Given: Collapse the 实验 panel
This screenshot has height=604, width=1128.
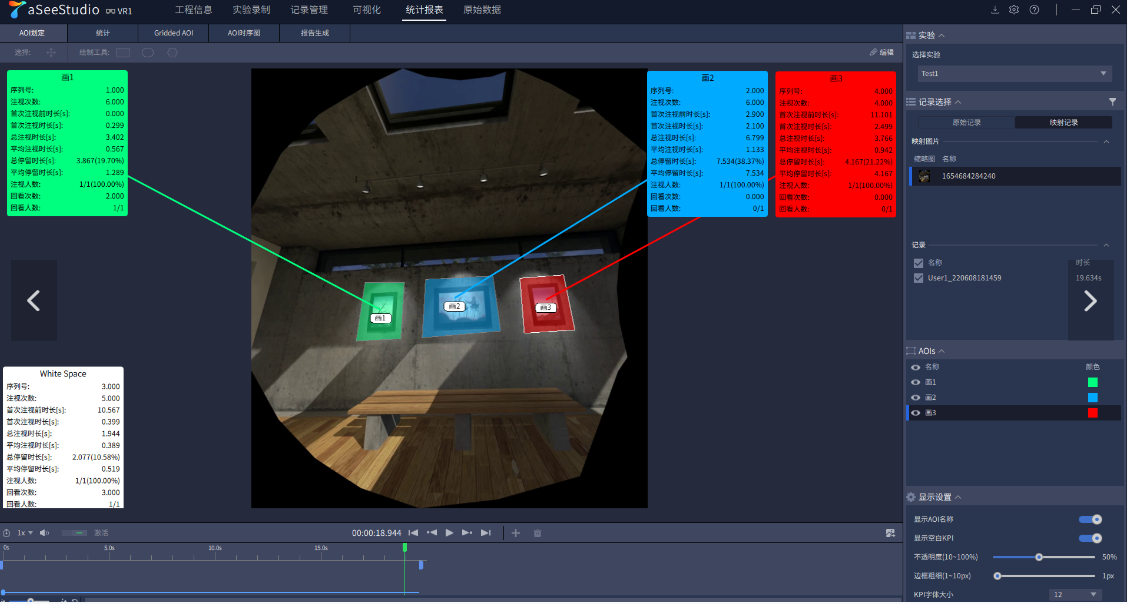Looking at the screenshot, I should tap(942, 35).
